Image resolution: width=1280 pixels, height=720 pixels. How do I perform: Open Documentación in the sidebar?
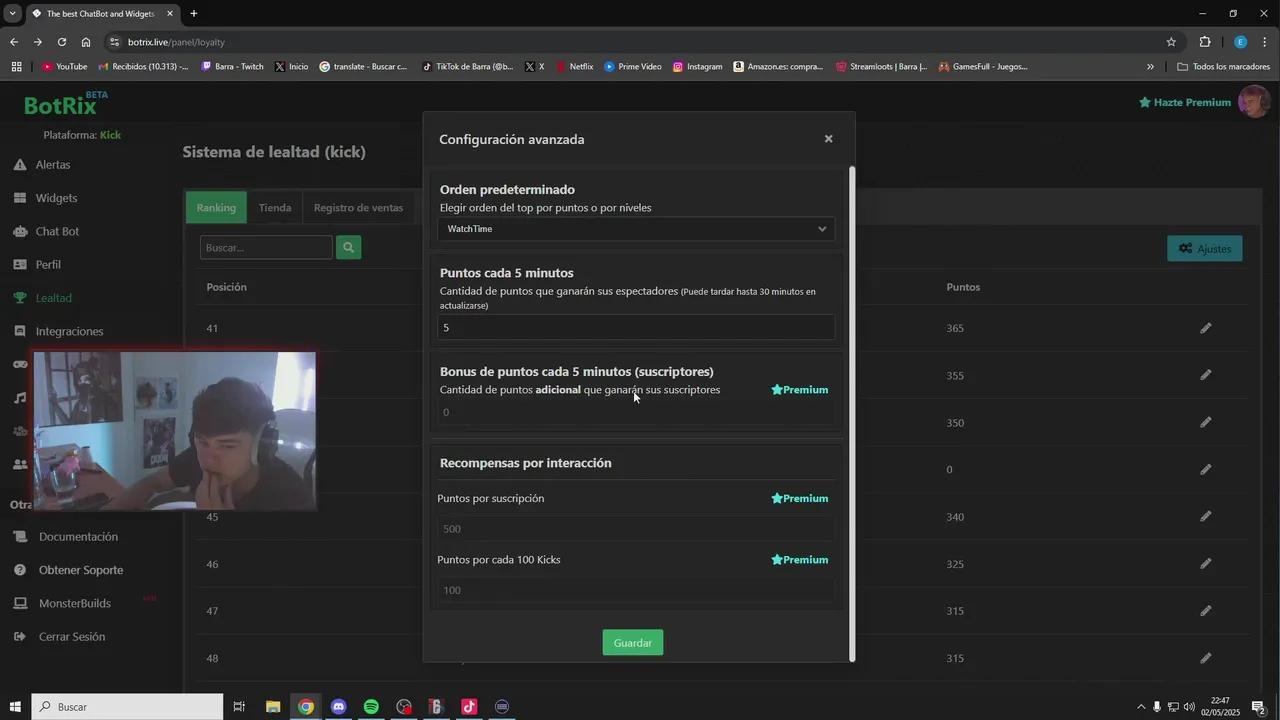click(x=78, y=537)
